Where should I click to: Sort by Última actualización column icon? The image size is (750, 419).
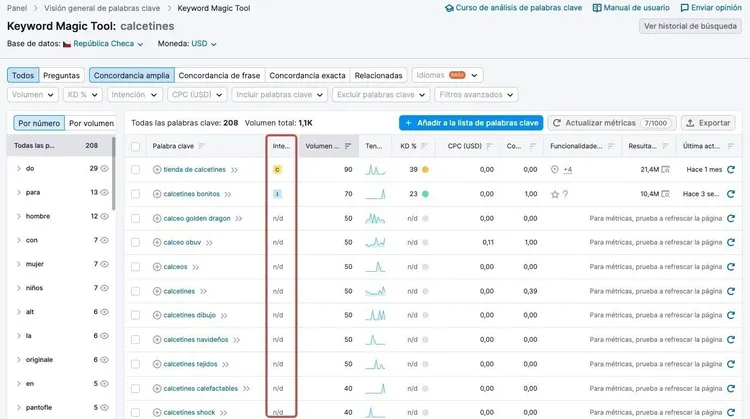coord(730,146)
